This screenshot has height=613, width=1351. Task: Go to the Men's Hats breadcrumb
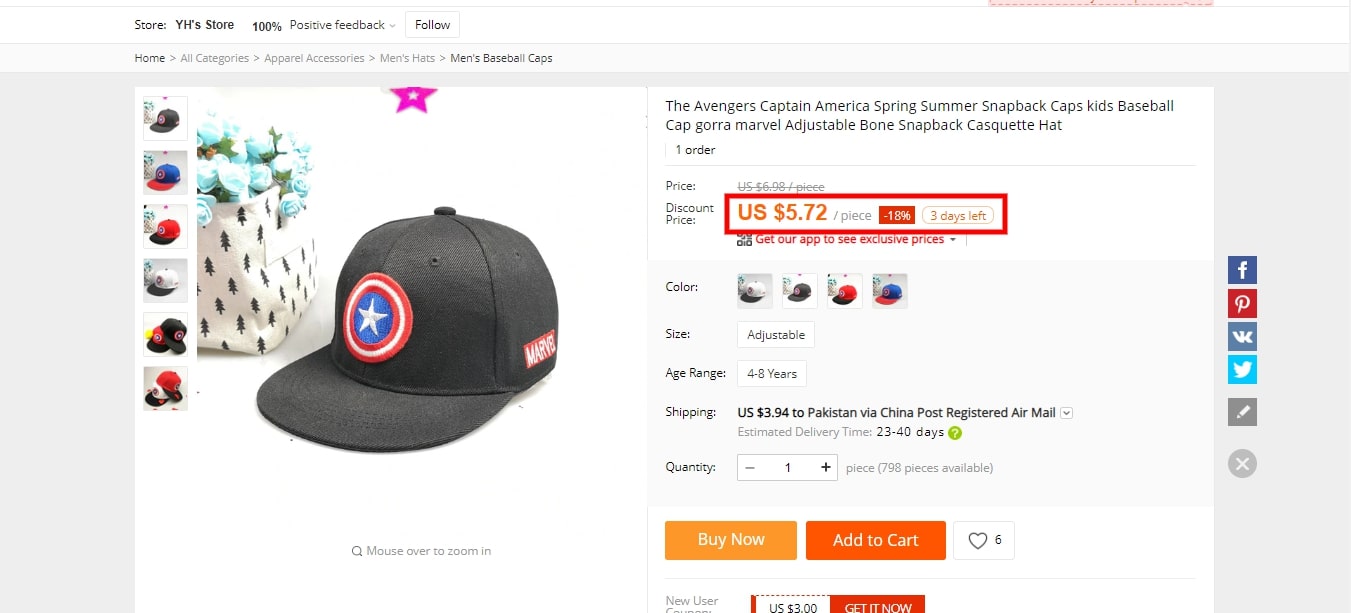(x=407, y=58)
